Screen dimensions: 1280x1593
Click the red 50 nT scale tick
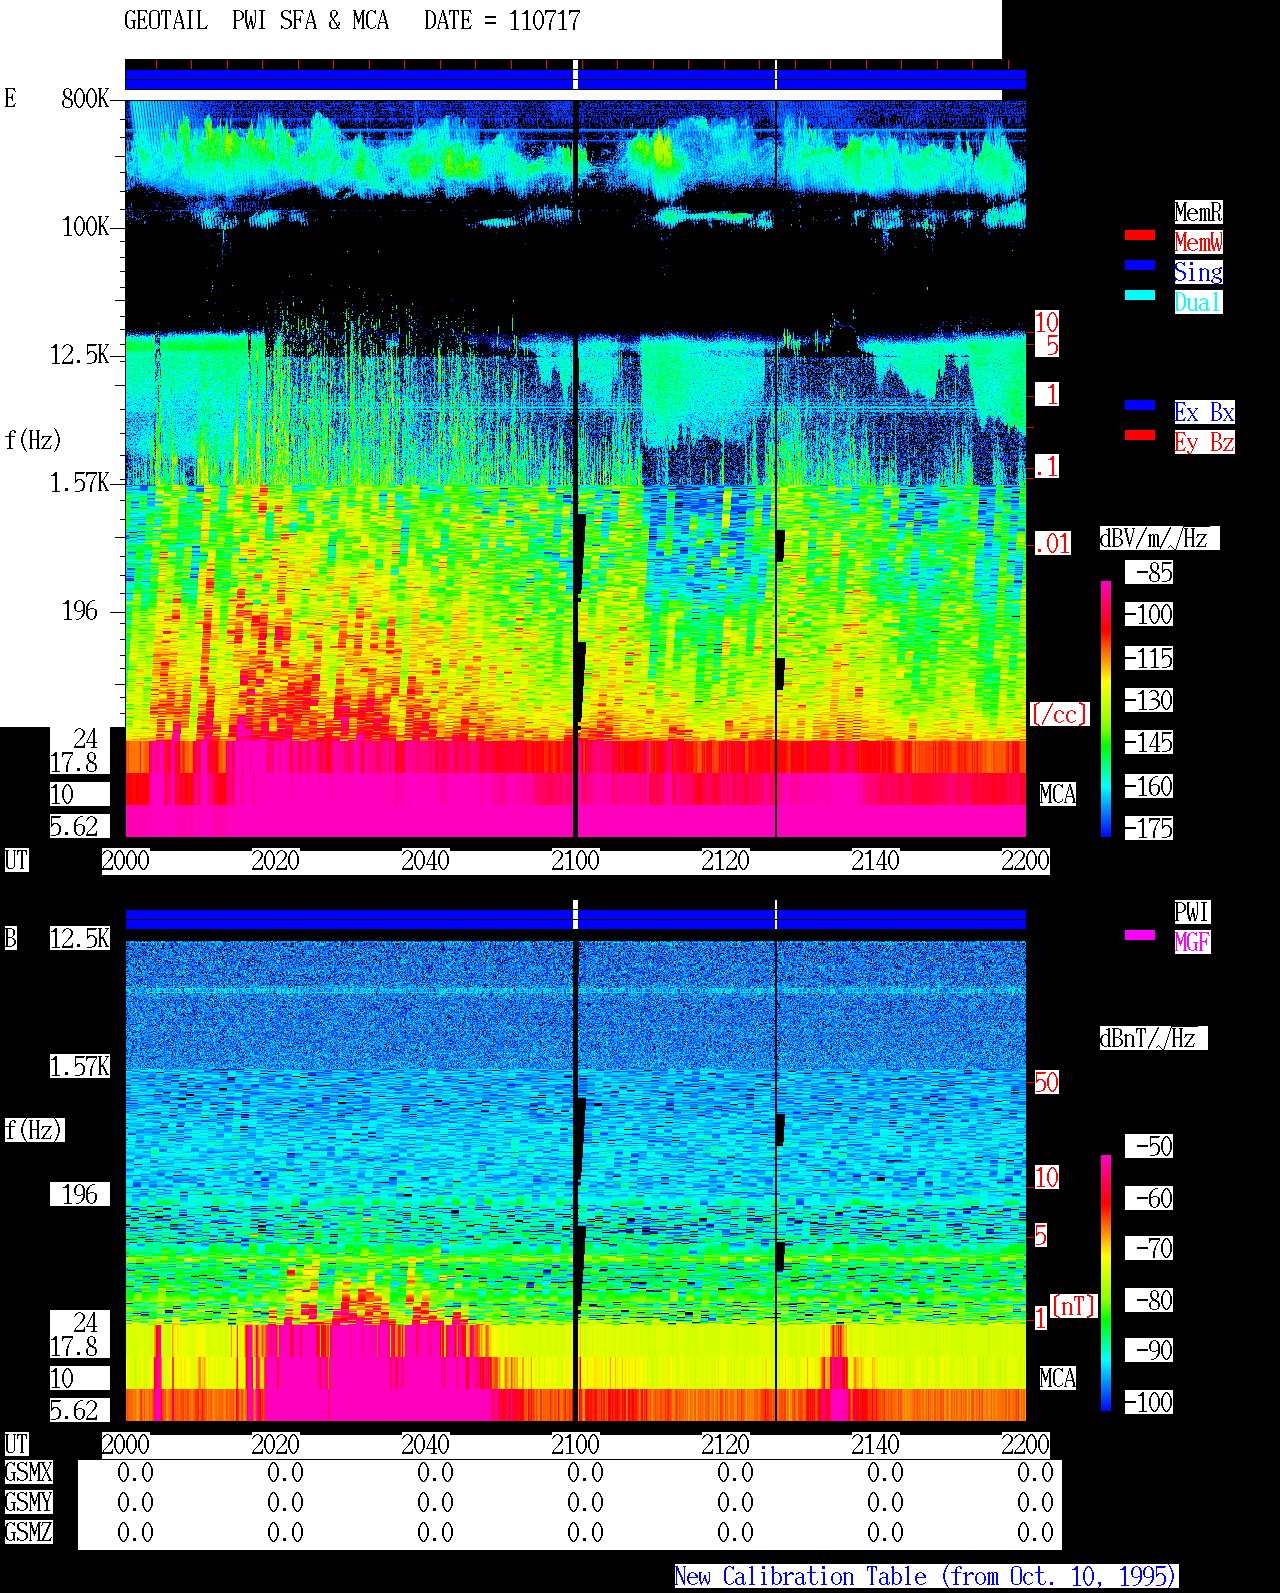(x=1046, y=1082)
